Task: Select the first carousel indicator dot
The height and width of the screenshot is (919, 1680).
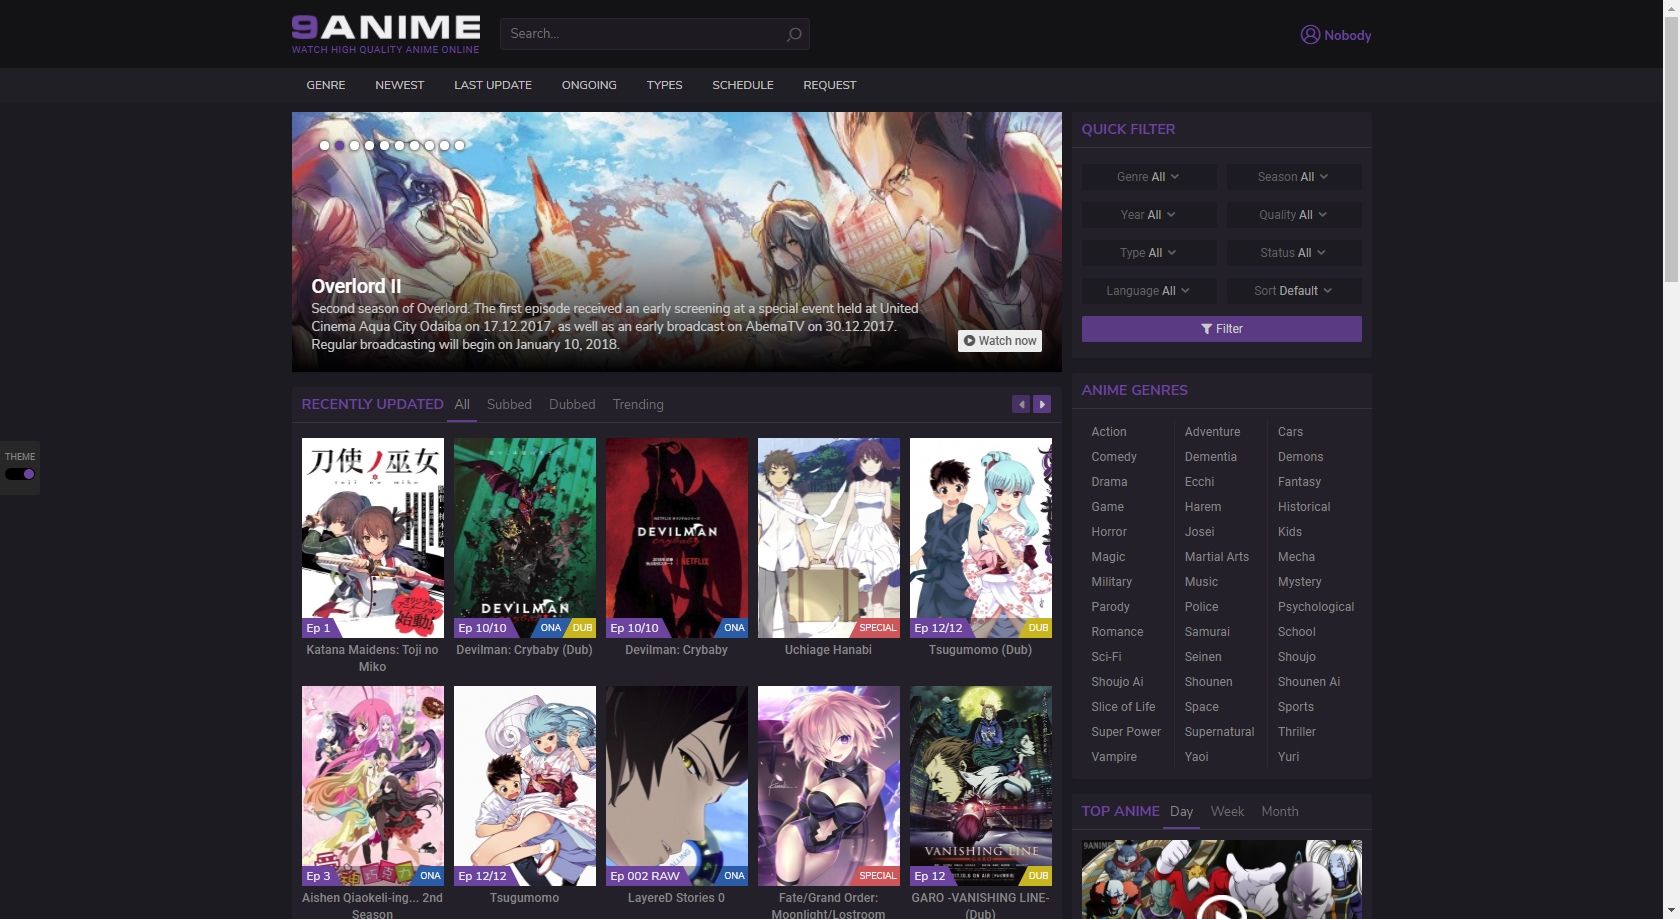Action: (x=324, y=145)
